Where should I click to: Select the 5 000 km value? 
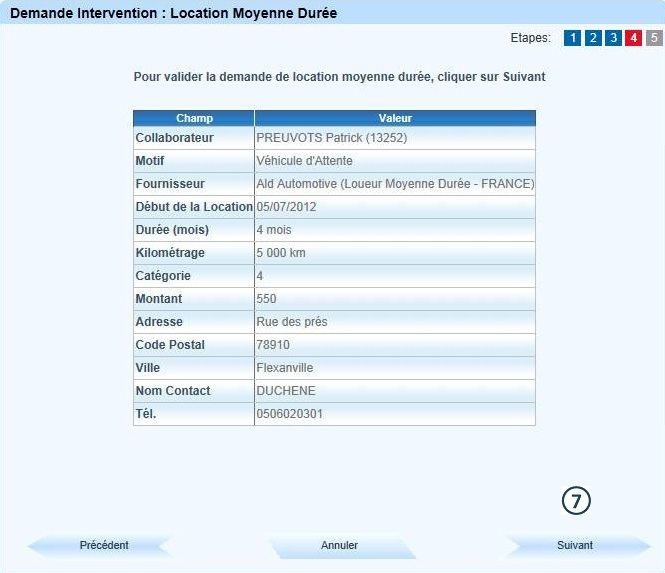(280, 253)
